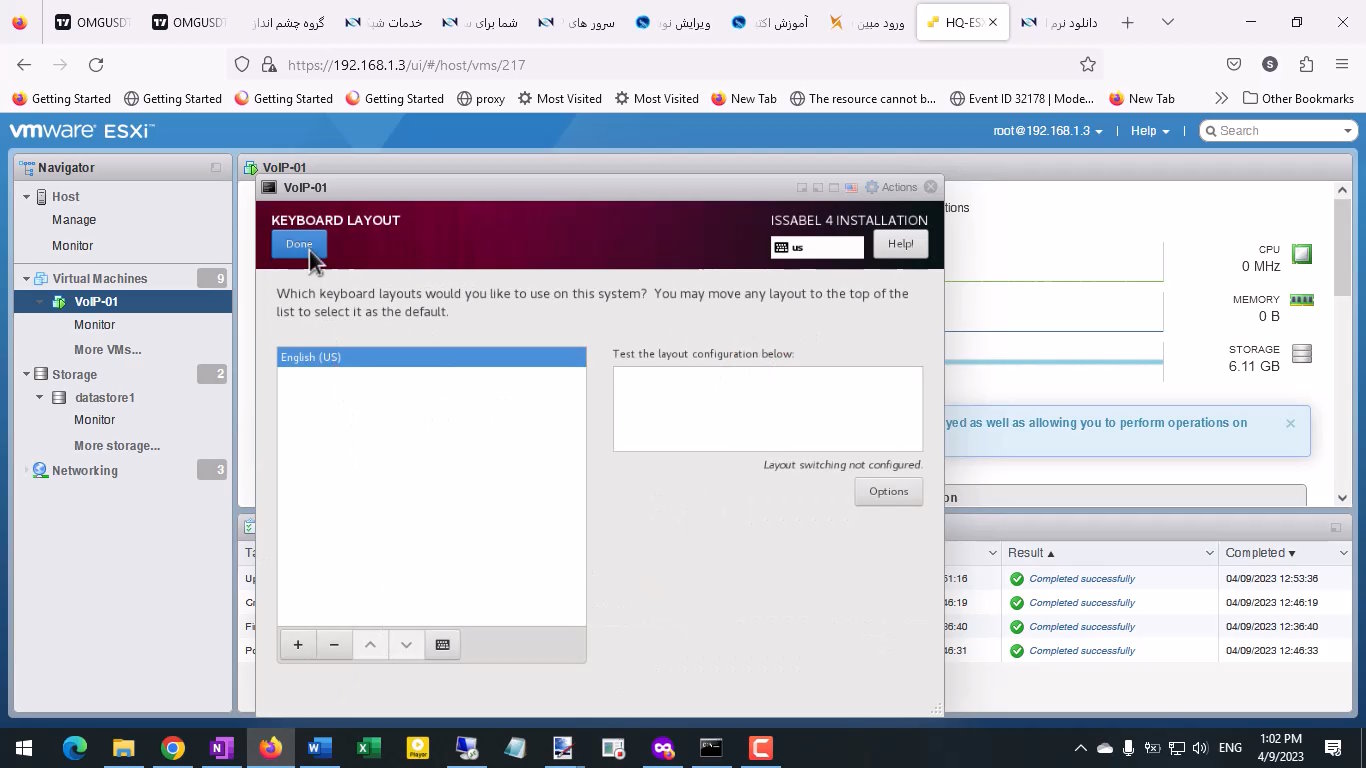Open More VMs... in the Navigator

[x=108, y=350]
